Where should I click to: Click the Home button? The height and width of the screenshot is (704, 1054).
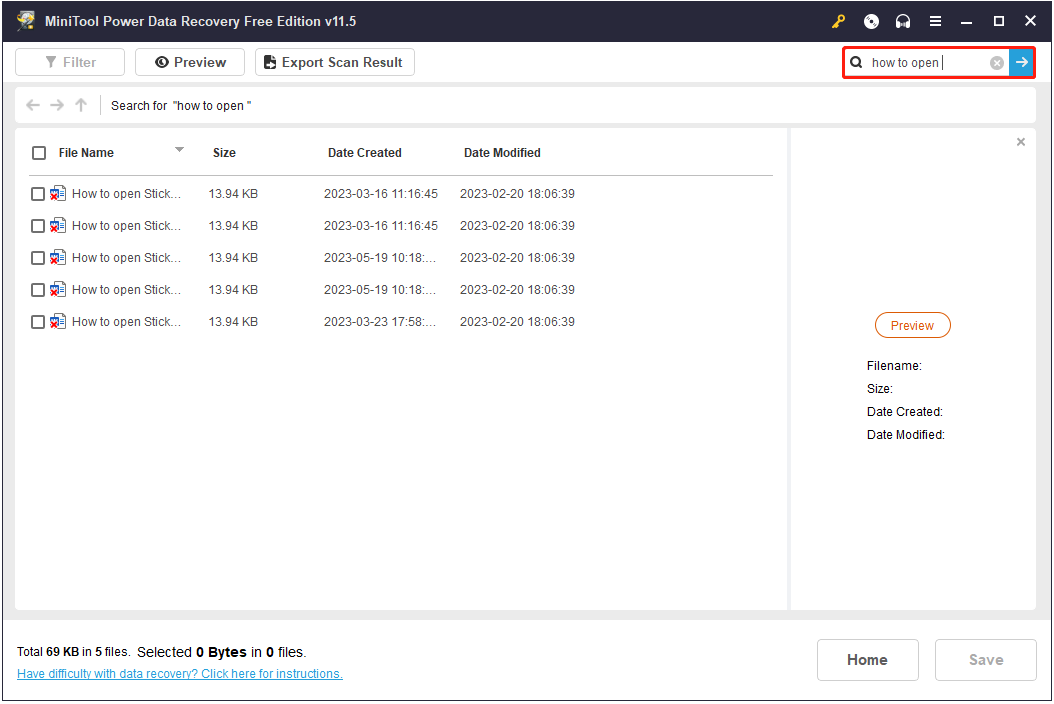point(867,660)
